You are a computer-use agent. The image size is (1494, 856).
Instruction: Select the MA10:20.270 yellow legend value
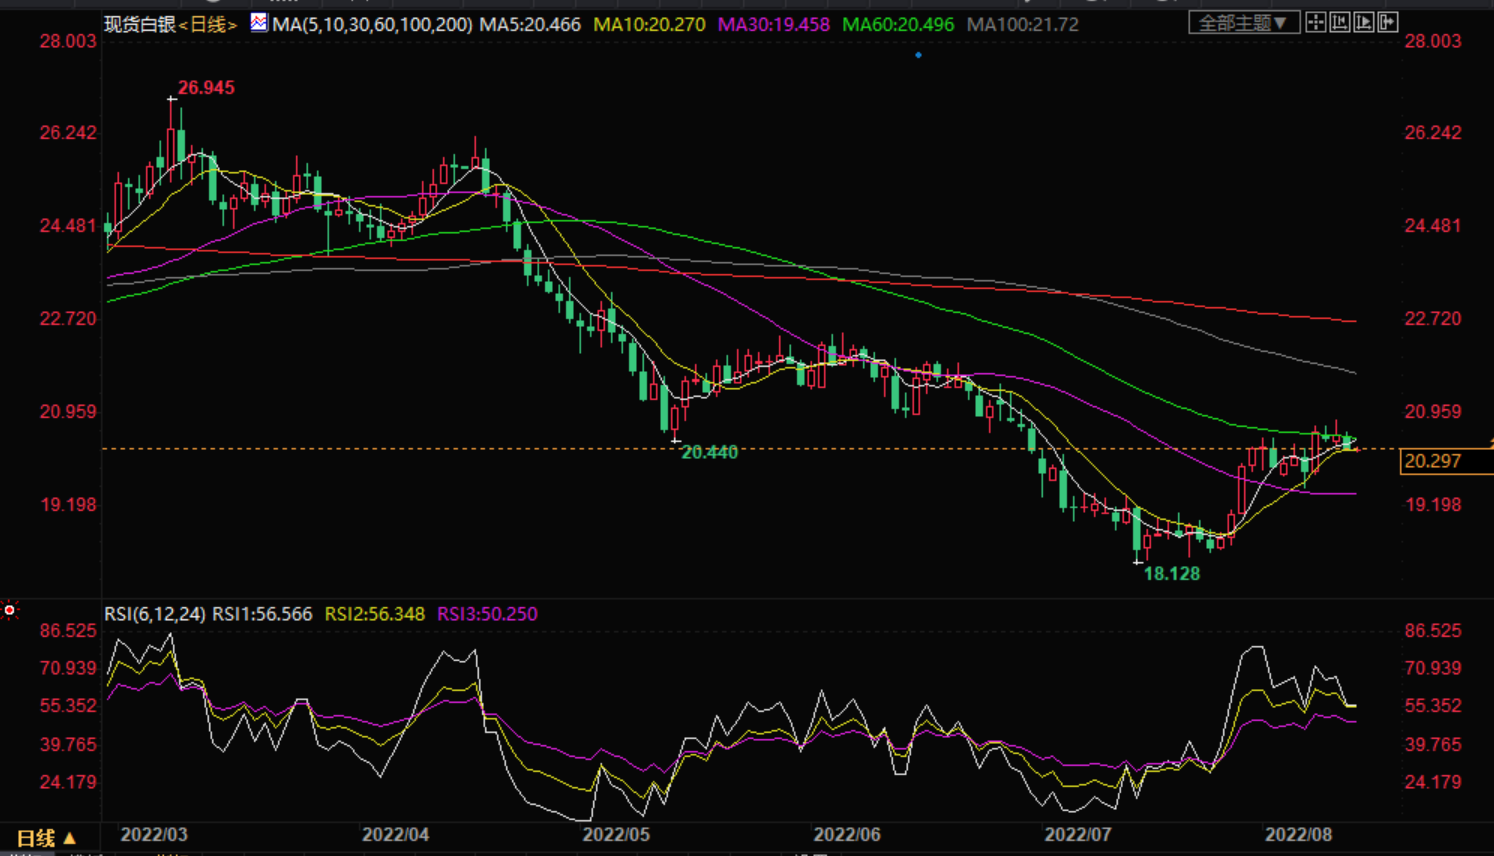click(x=649, y=24)
